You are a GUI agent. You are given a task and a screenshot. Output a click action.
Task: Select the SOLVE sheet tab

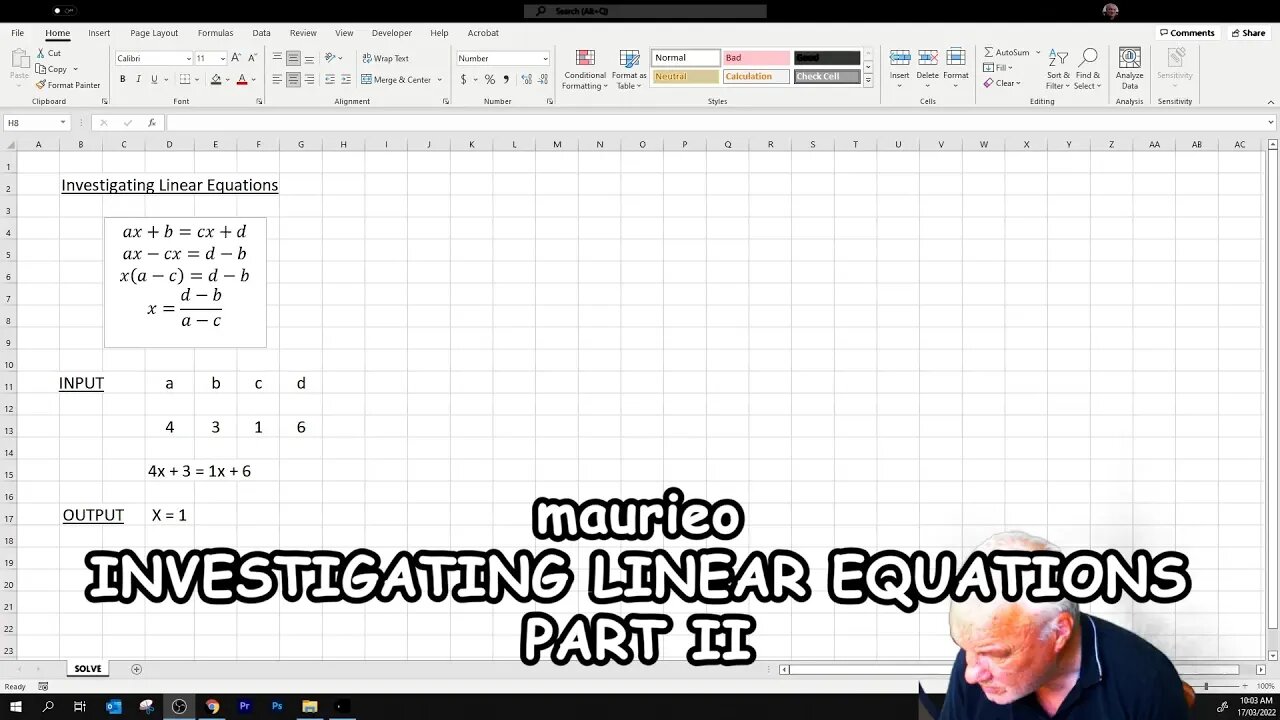coord(87,669)
